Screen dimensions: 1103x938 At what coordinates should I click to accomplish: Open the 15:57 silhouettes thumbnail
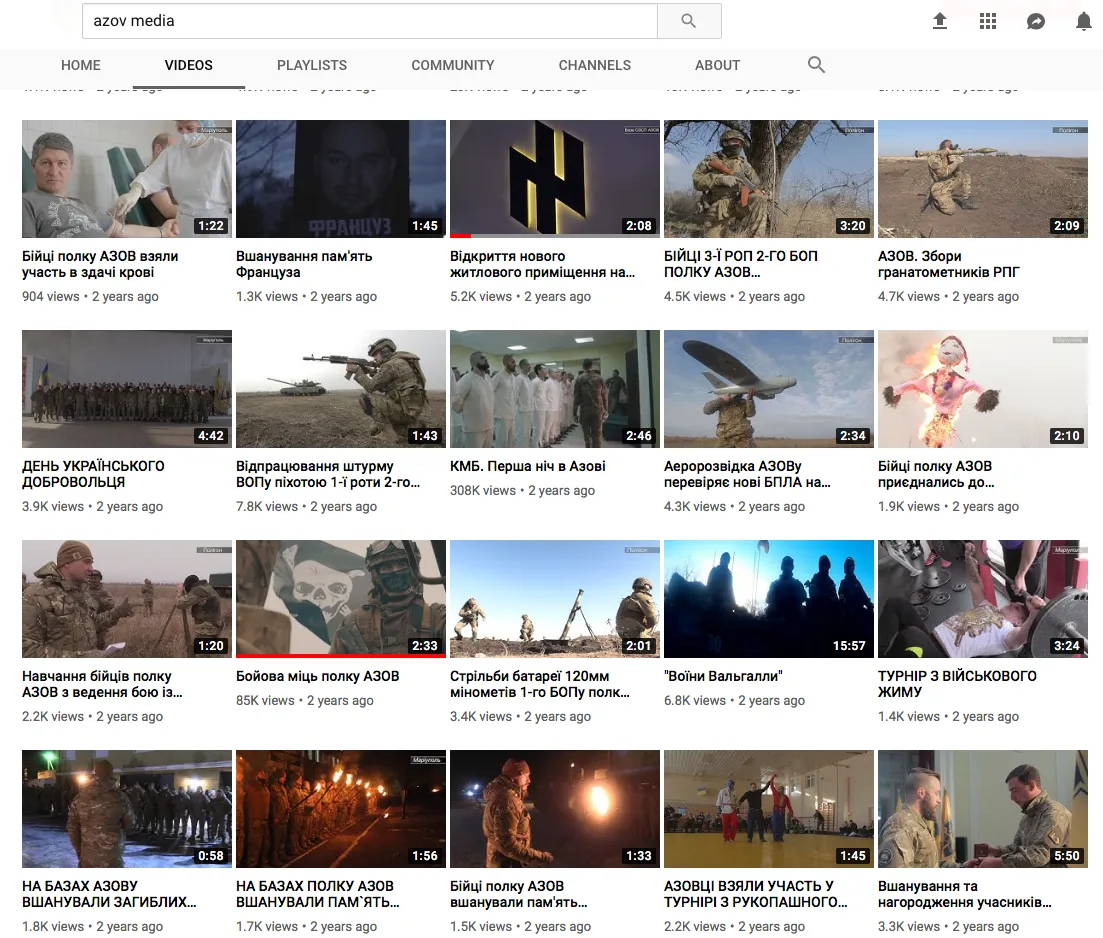[769, 599]
